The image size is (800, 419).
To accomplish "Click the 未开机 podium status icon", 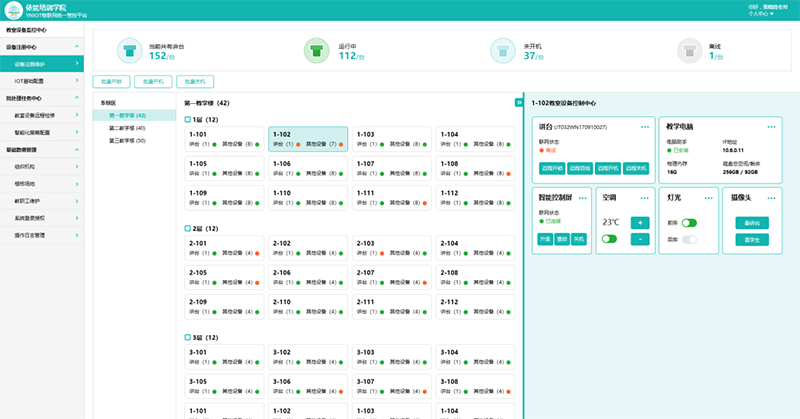I will [x=500, y=50].
